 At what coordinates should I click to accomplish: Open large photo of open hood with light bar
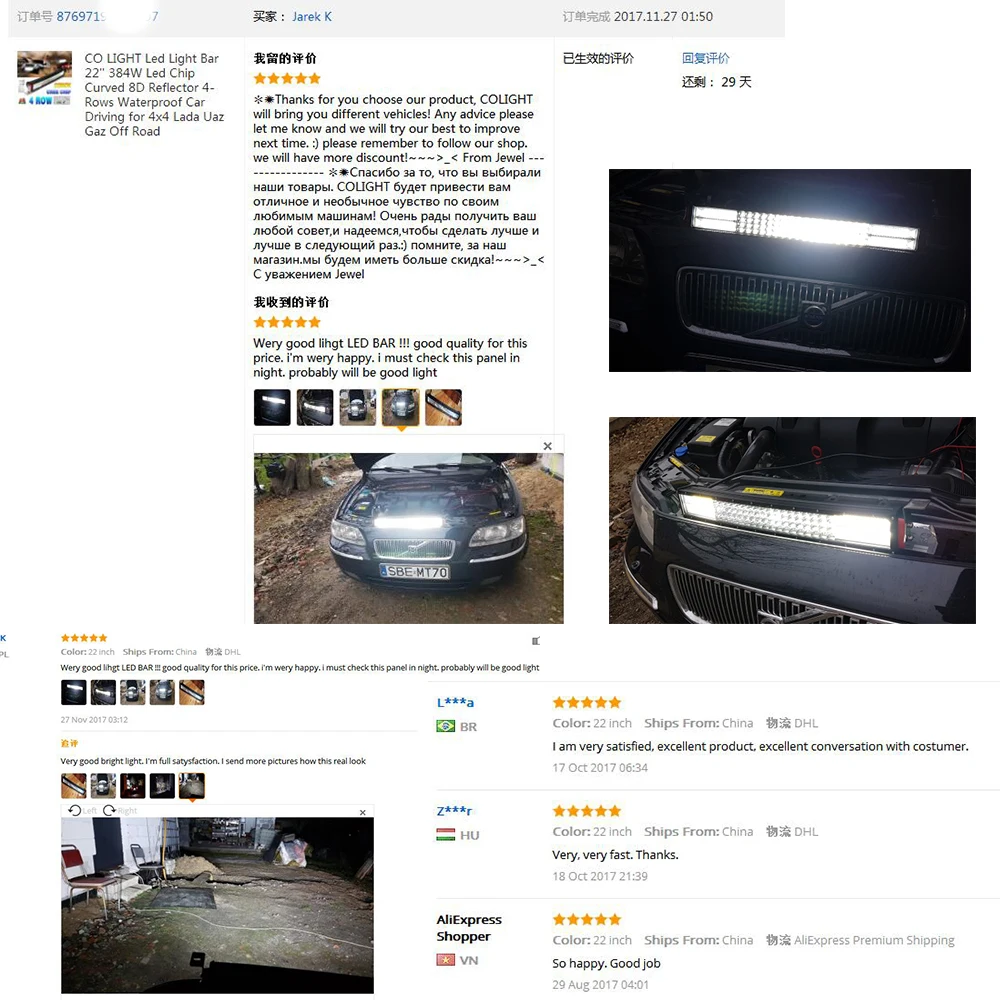click(x=792, y=520)
